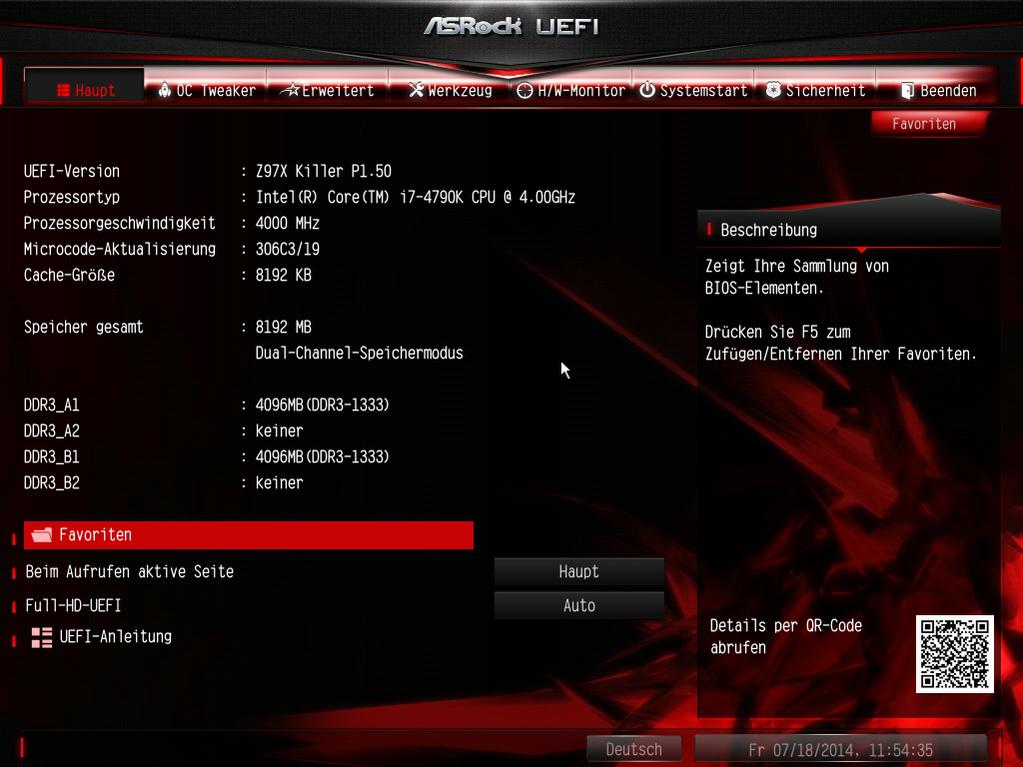This screenshot has width=1023, height=767.
Task: Select the Haupt tab
Action: tap(84, 87)
